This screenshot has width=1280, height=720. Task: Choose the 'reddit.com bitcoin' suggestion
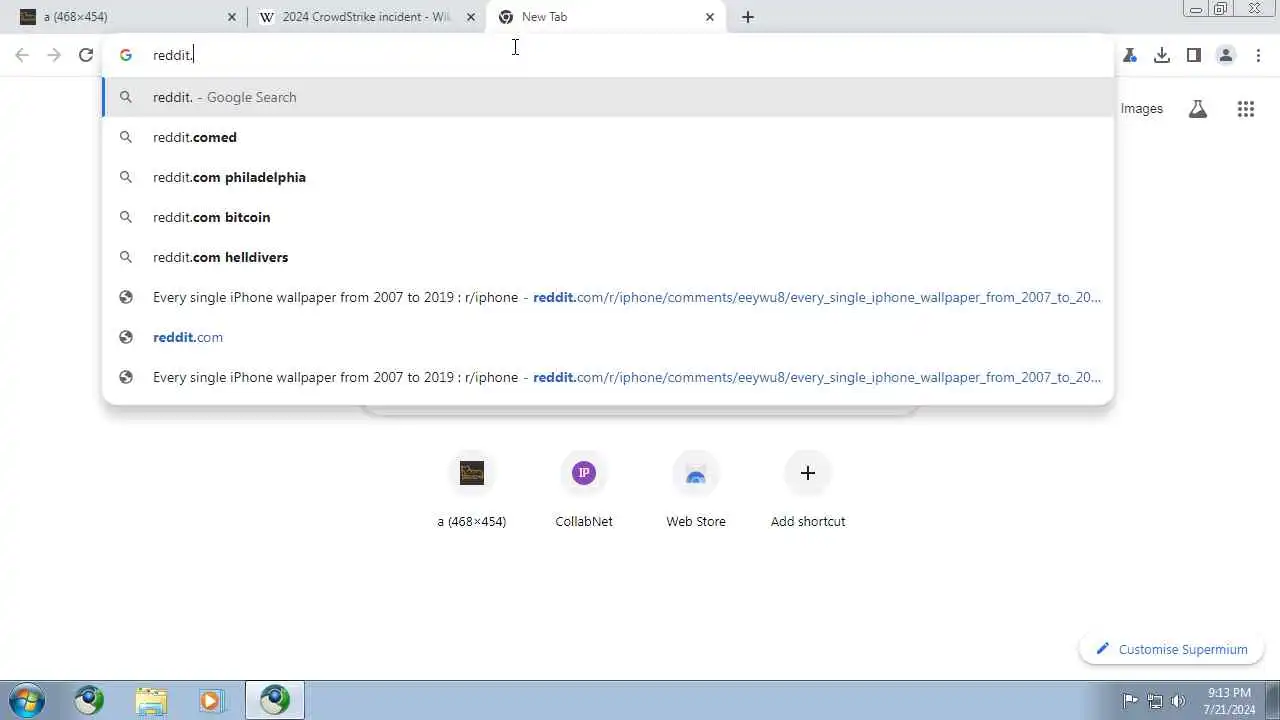(x=608, y=217)
